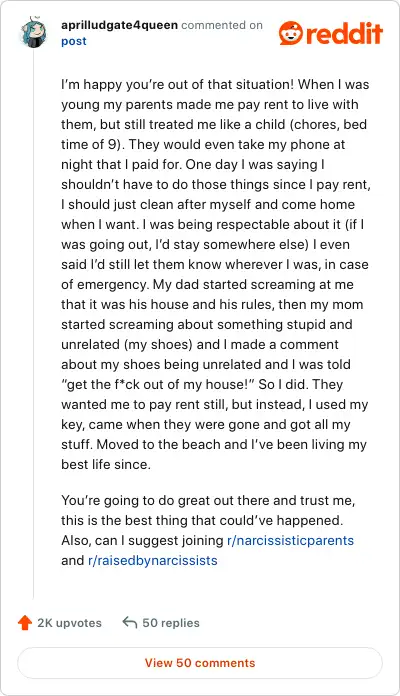Open aprilludgate4queen's avatar image
The height and width of the screenshot is (696, 400).
(x=34, y=32)
